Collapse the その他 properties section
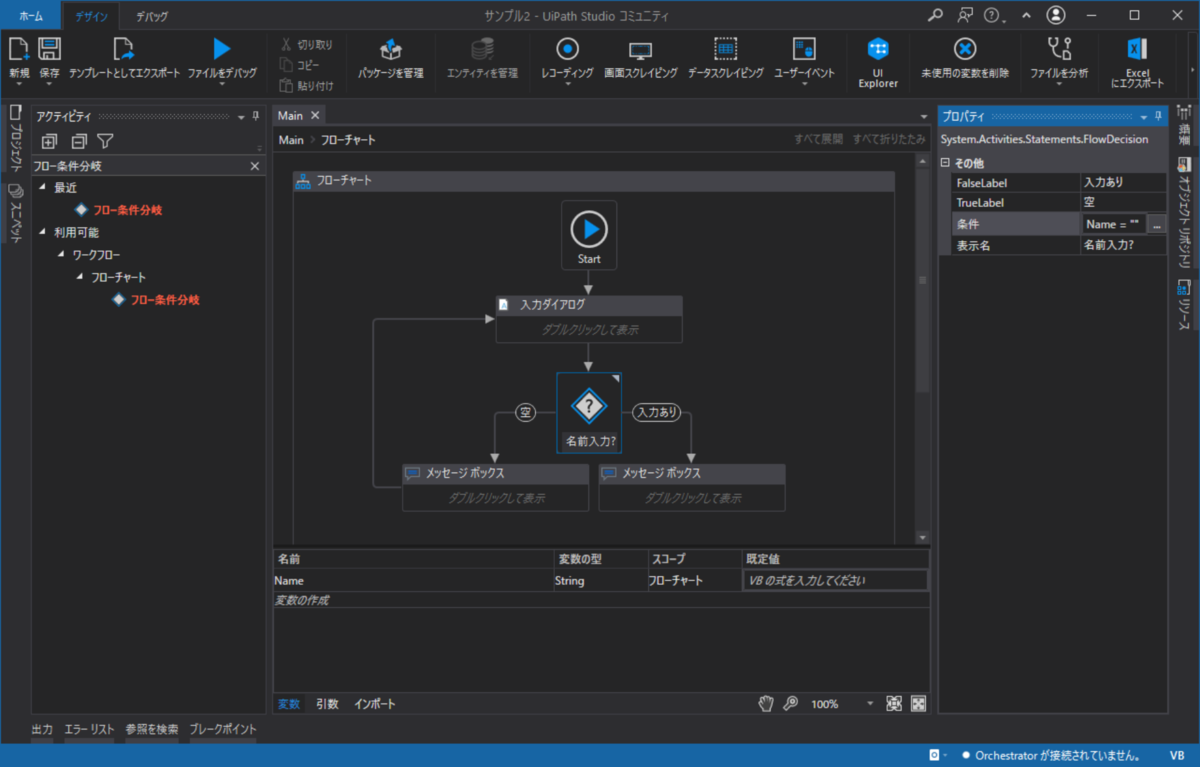1200x767 pixels. click(946, 162)
